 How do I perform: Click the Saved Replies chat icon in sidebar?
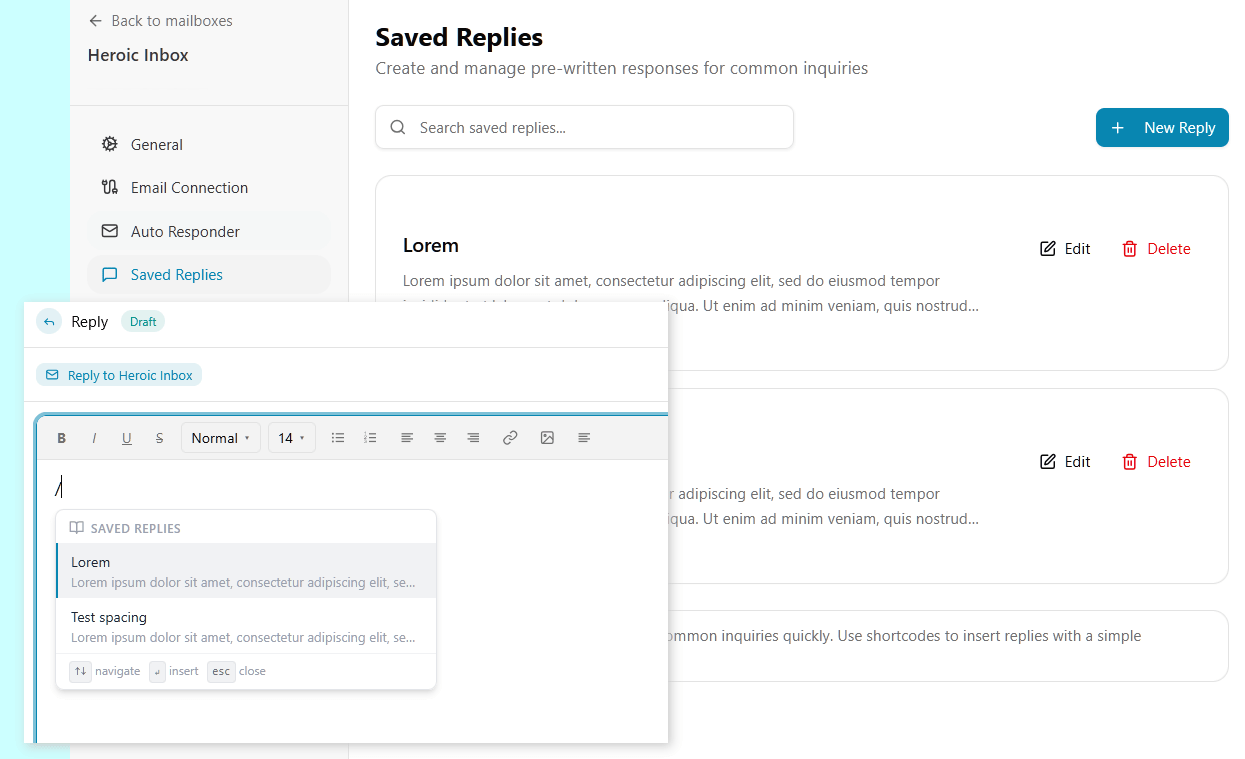pos(110,274)
